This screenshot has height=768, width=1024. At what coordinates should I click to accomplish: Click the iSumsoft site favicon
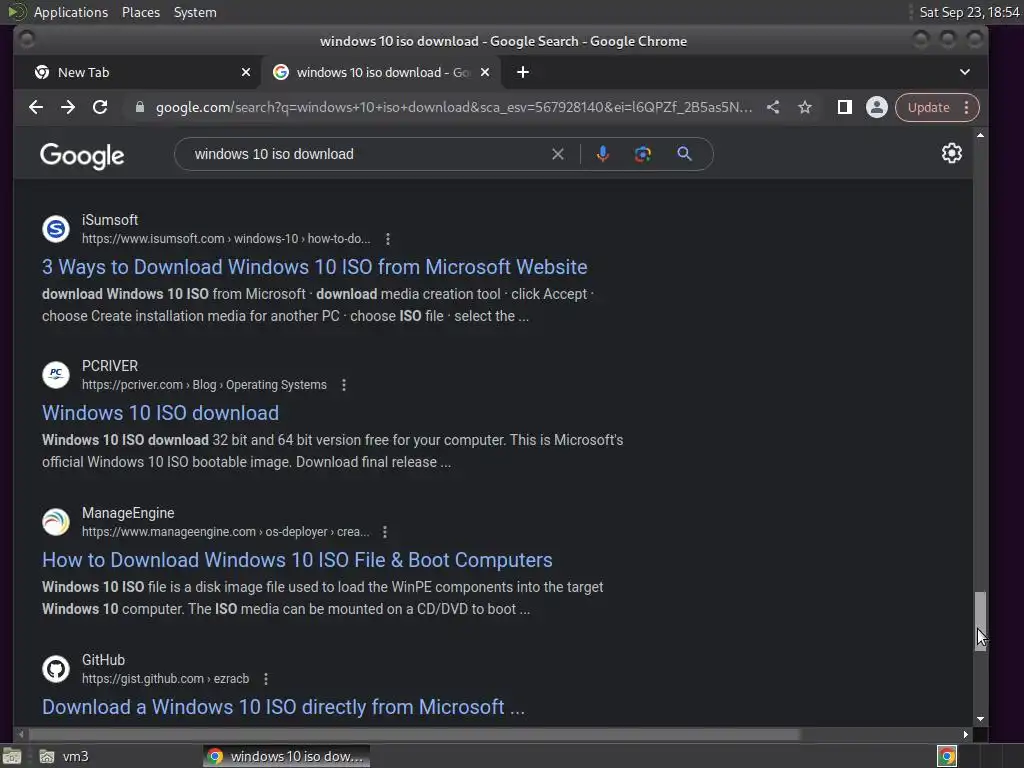pyautogui.click(x=56, y=229)
